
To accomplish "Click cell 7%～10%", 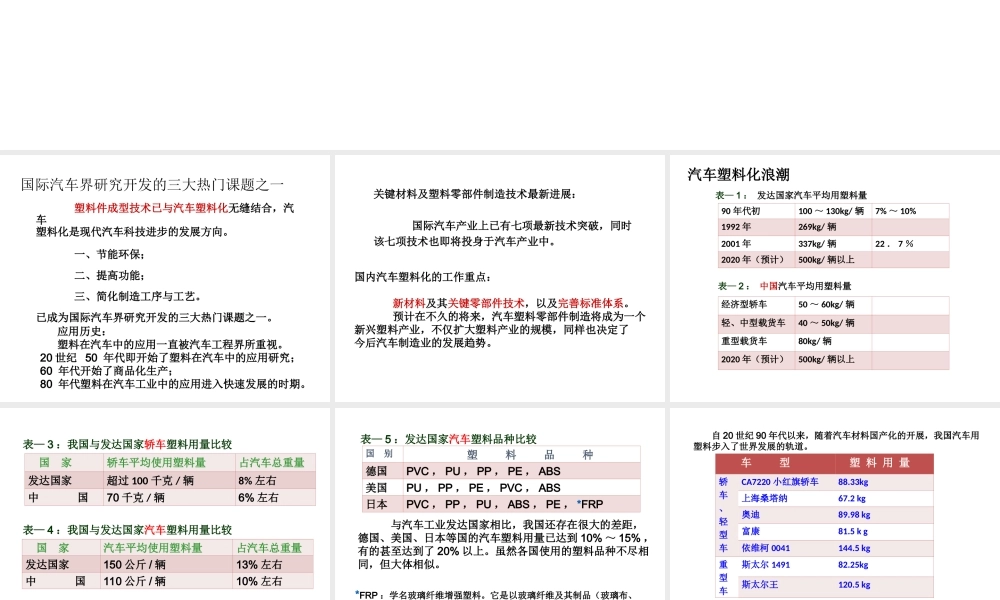I will 910,211.
